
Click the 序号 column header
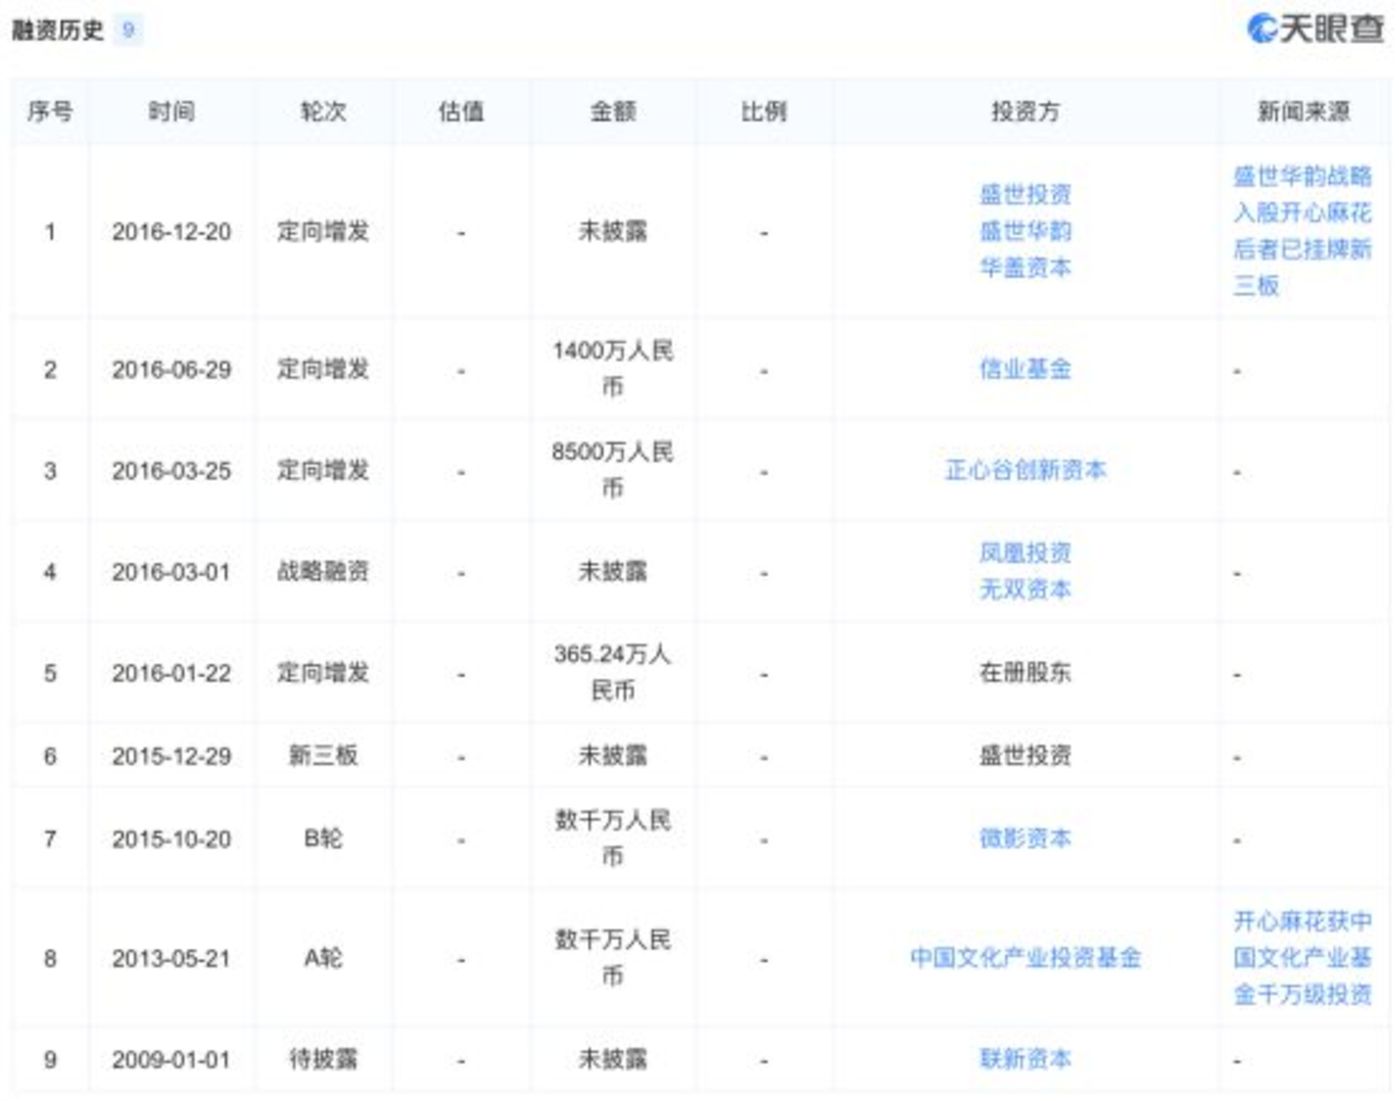[50, 111]
